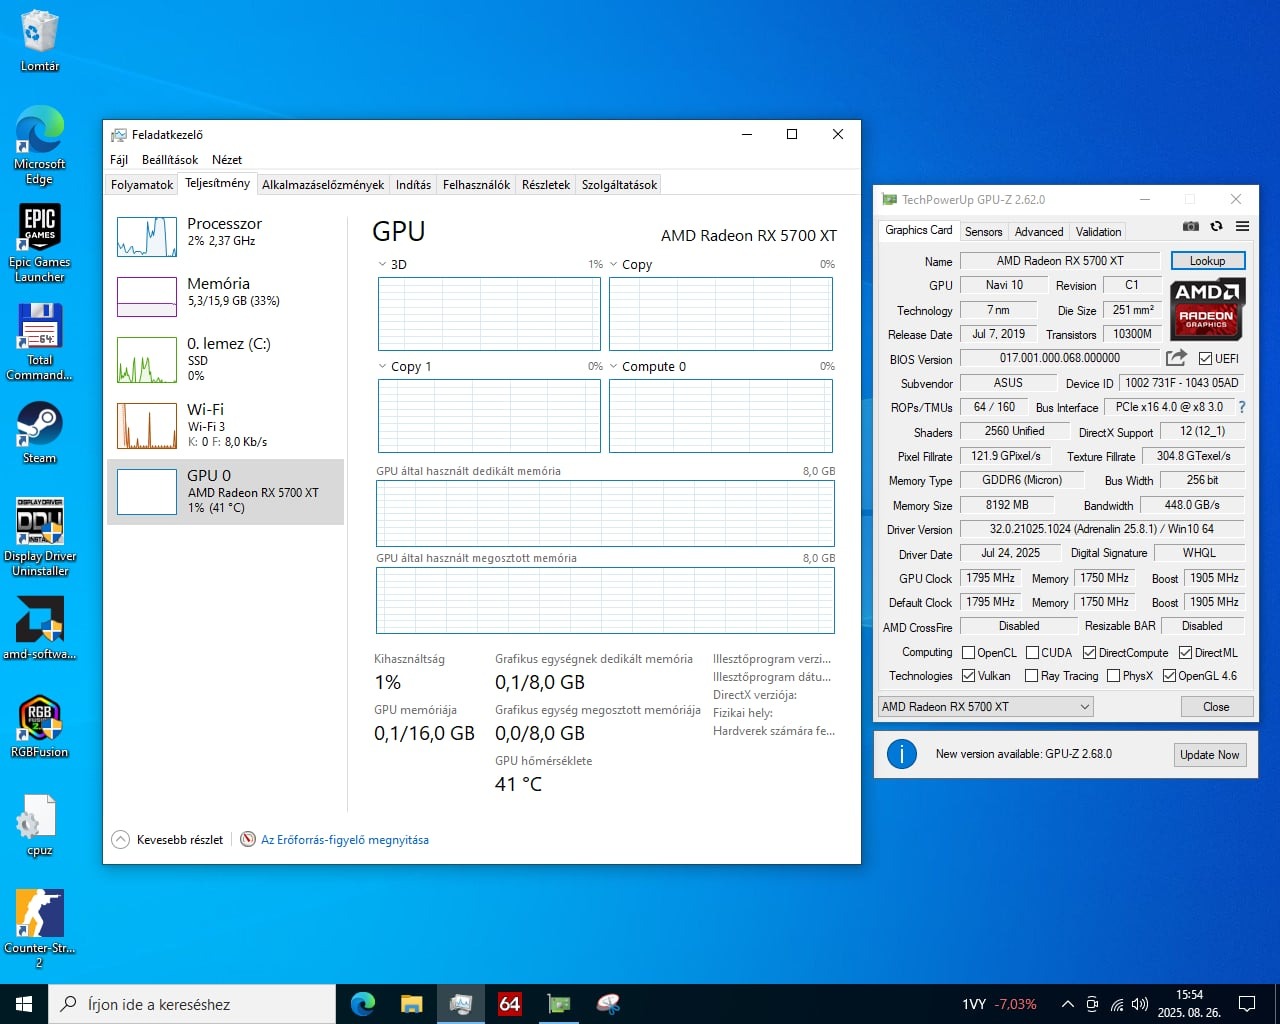1280x1024 pixels.
Task: Open the Compute 0 engine graph dropdown
Action: click(613, 367)
